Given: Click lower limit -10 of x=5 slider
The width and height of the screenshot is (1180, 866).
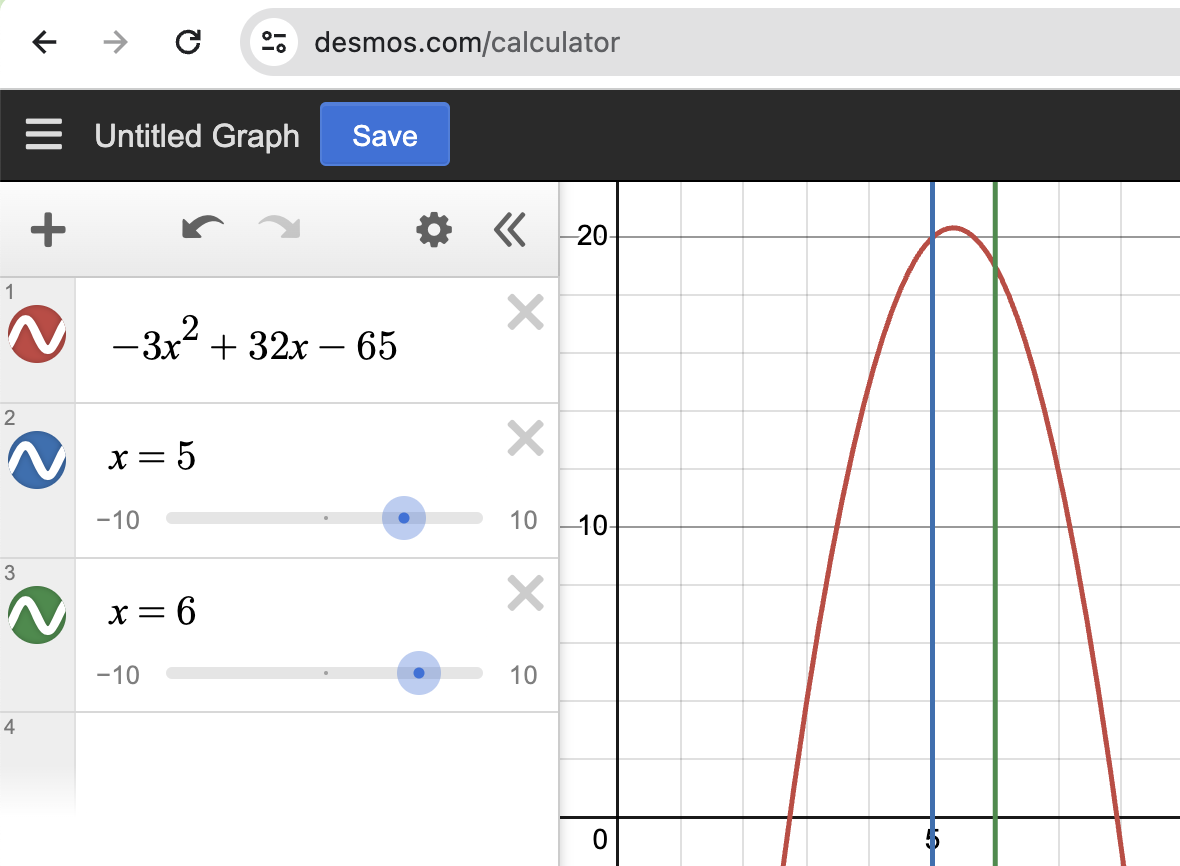Looking at the screenshot, I should tap(118, 520).
